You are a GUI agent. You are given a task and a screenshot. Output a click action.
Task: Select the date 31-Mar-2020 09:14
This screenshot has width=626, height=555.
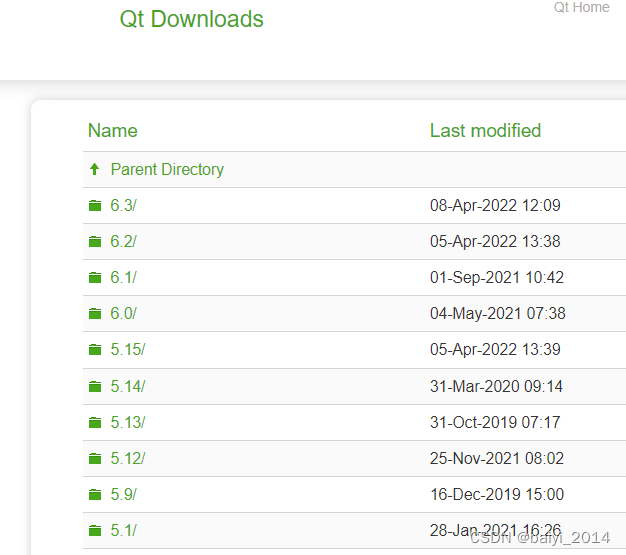pos(496,387)
